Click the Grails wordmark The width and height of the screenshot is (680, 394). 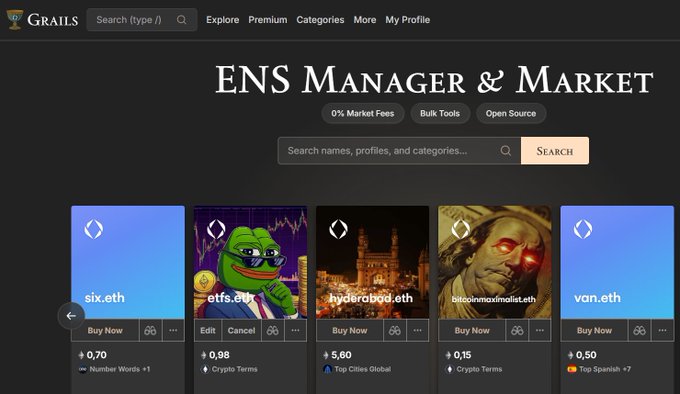point(52,20)
